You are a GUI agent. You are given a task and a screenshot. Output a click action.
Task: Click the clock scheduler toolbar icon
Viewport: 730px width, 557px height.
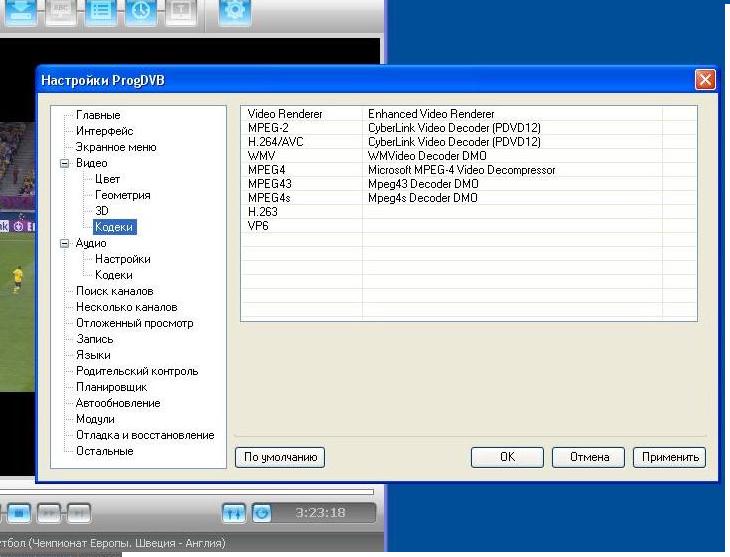141,11
